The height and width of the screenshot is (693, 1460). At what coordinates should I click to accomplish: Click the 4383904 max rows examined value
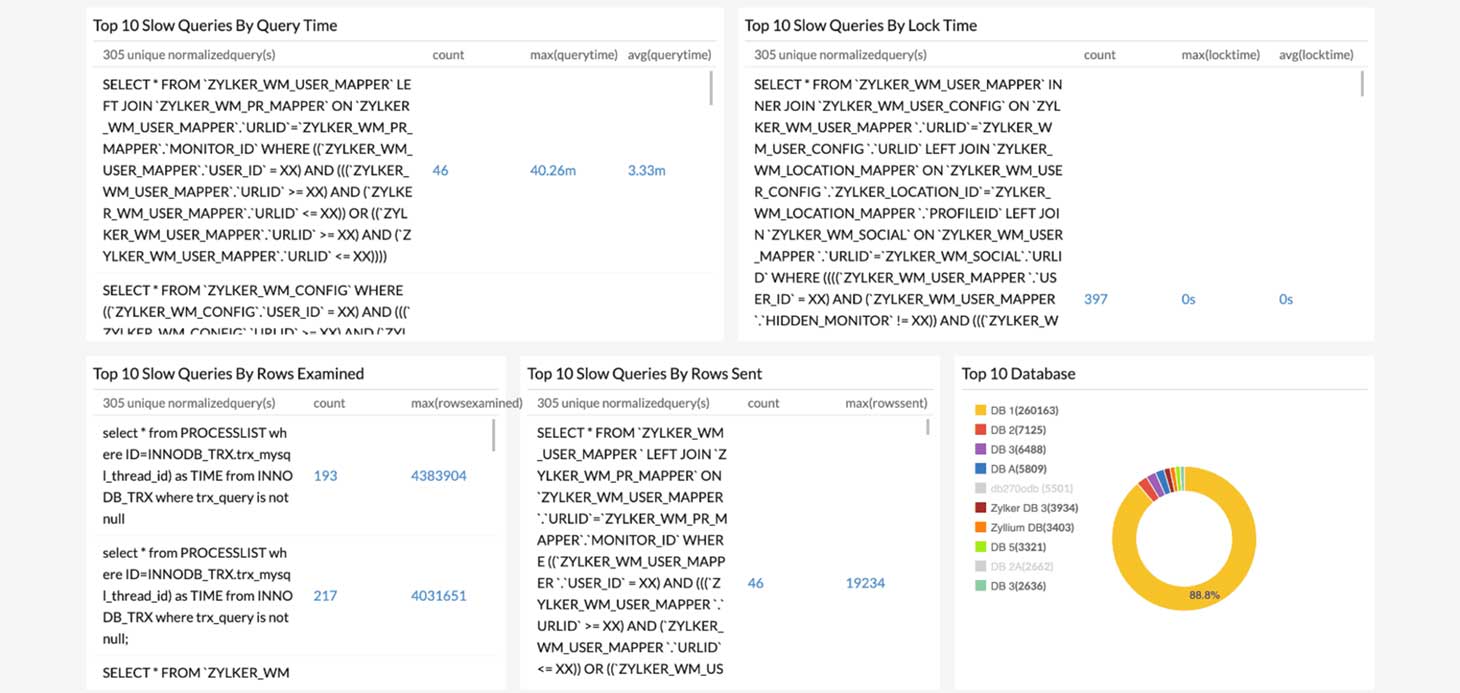[x=437, y=475]
